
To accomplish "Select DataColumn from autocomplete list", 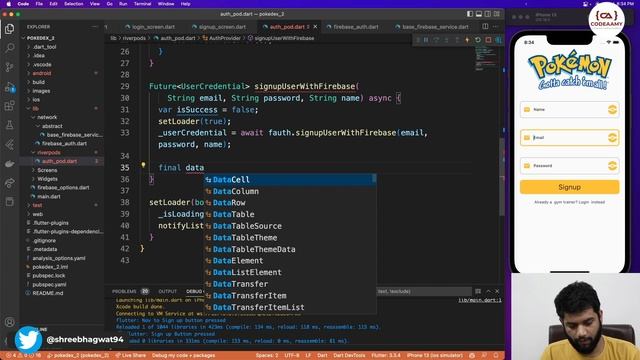I will tap(290, 191).
